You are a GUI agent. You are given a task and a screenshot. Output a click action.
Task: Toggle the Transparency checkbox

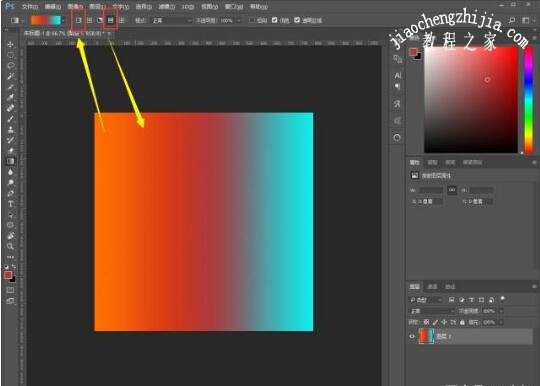297,20
